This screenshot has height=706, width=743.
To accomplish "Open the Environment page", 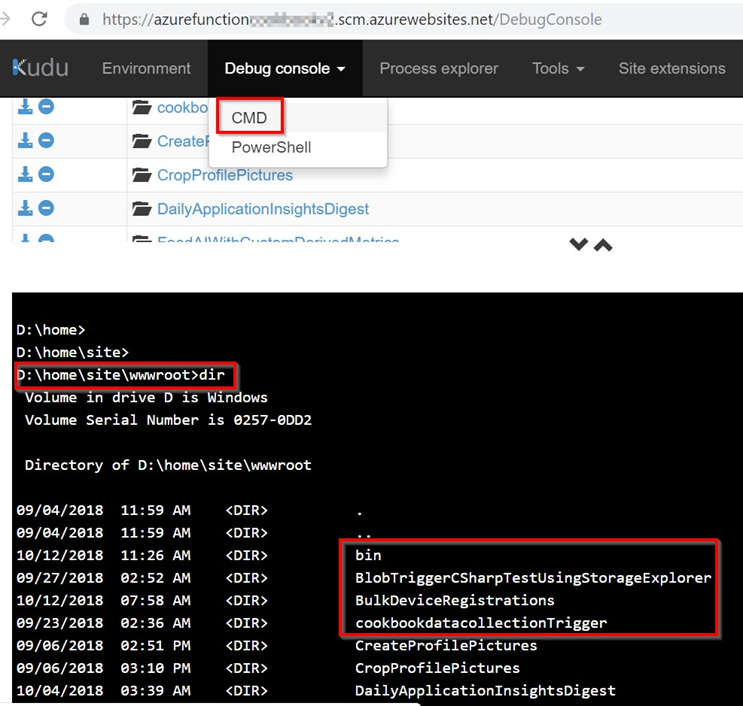I will (146, 68).
